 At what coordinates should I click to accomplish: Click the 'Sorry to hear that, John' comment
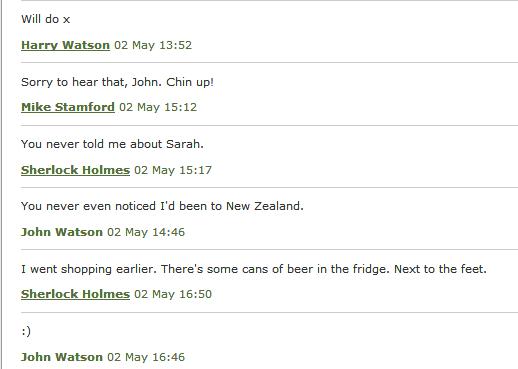[x=117, y=82]
